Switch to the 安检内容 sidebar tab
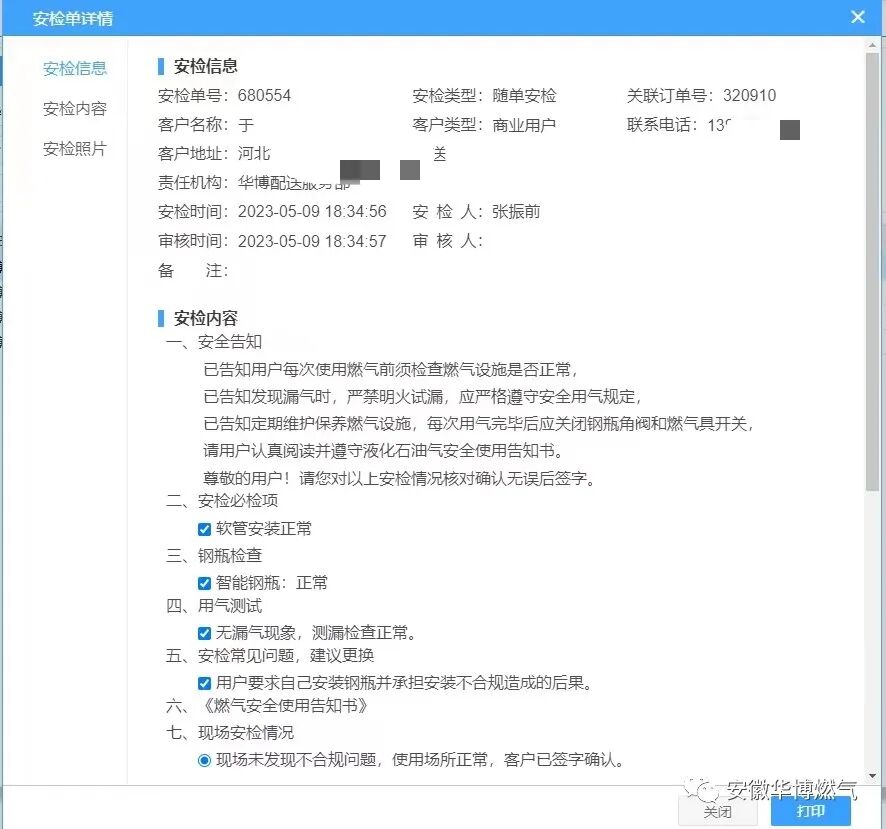Screen dimensions: 886x829 click(75, 108)
